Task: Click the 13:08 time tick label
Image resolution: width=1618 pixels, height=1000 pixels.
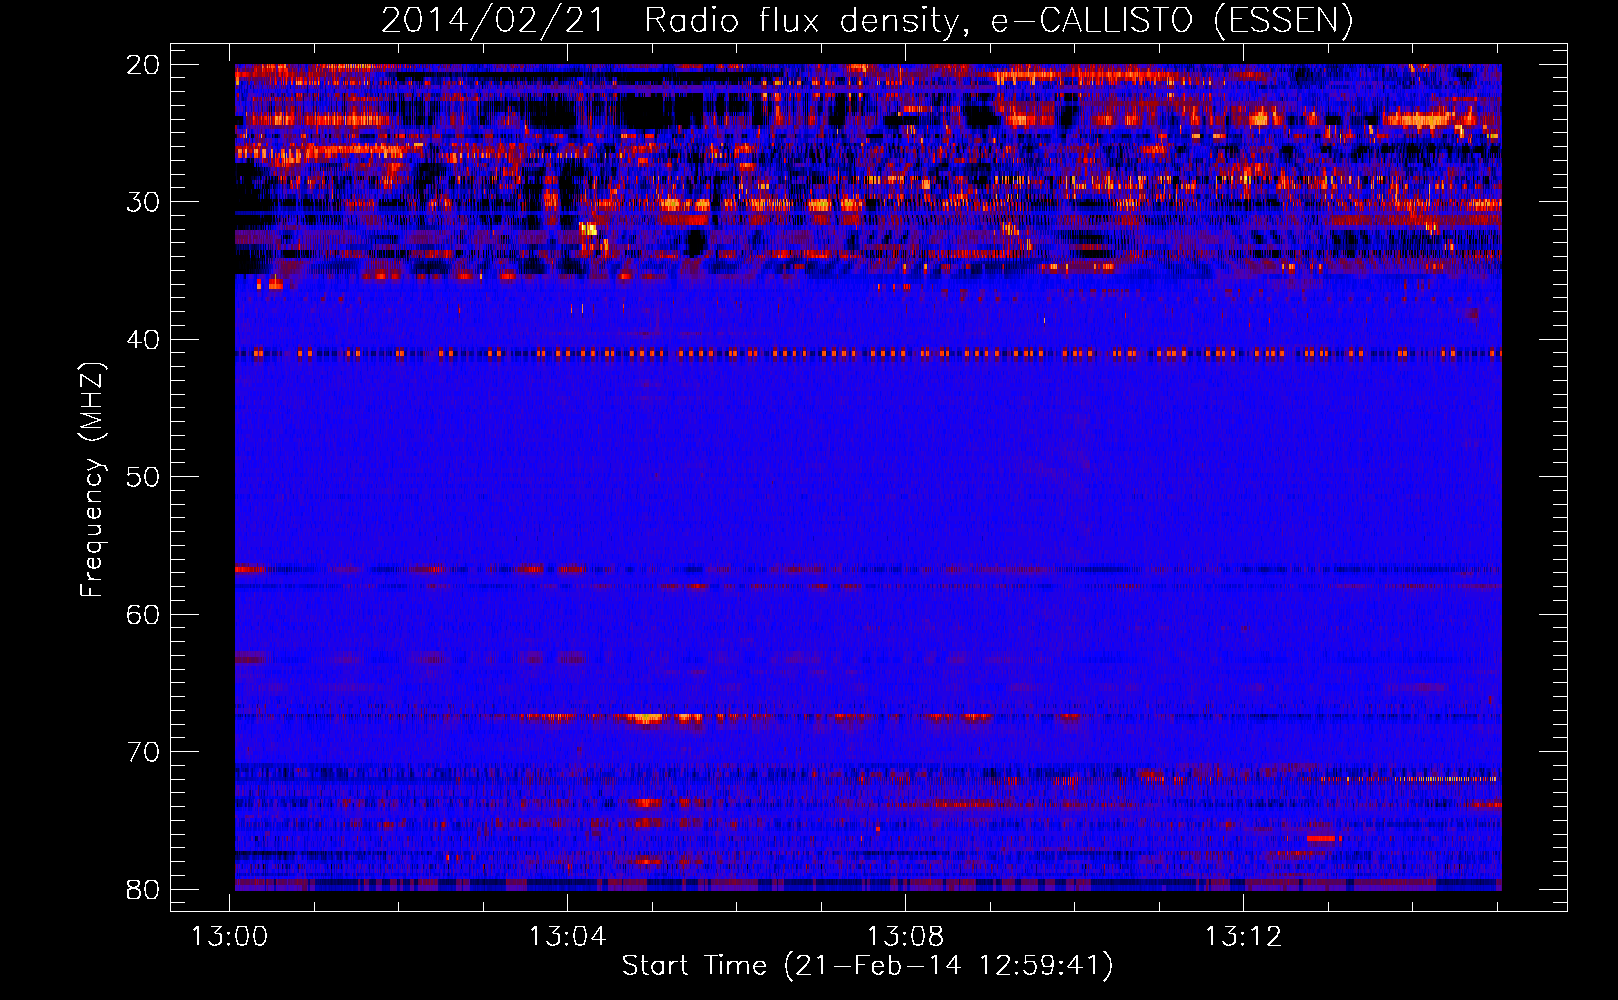Action: (905, 937)
